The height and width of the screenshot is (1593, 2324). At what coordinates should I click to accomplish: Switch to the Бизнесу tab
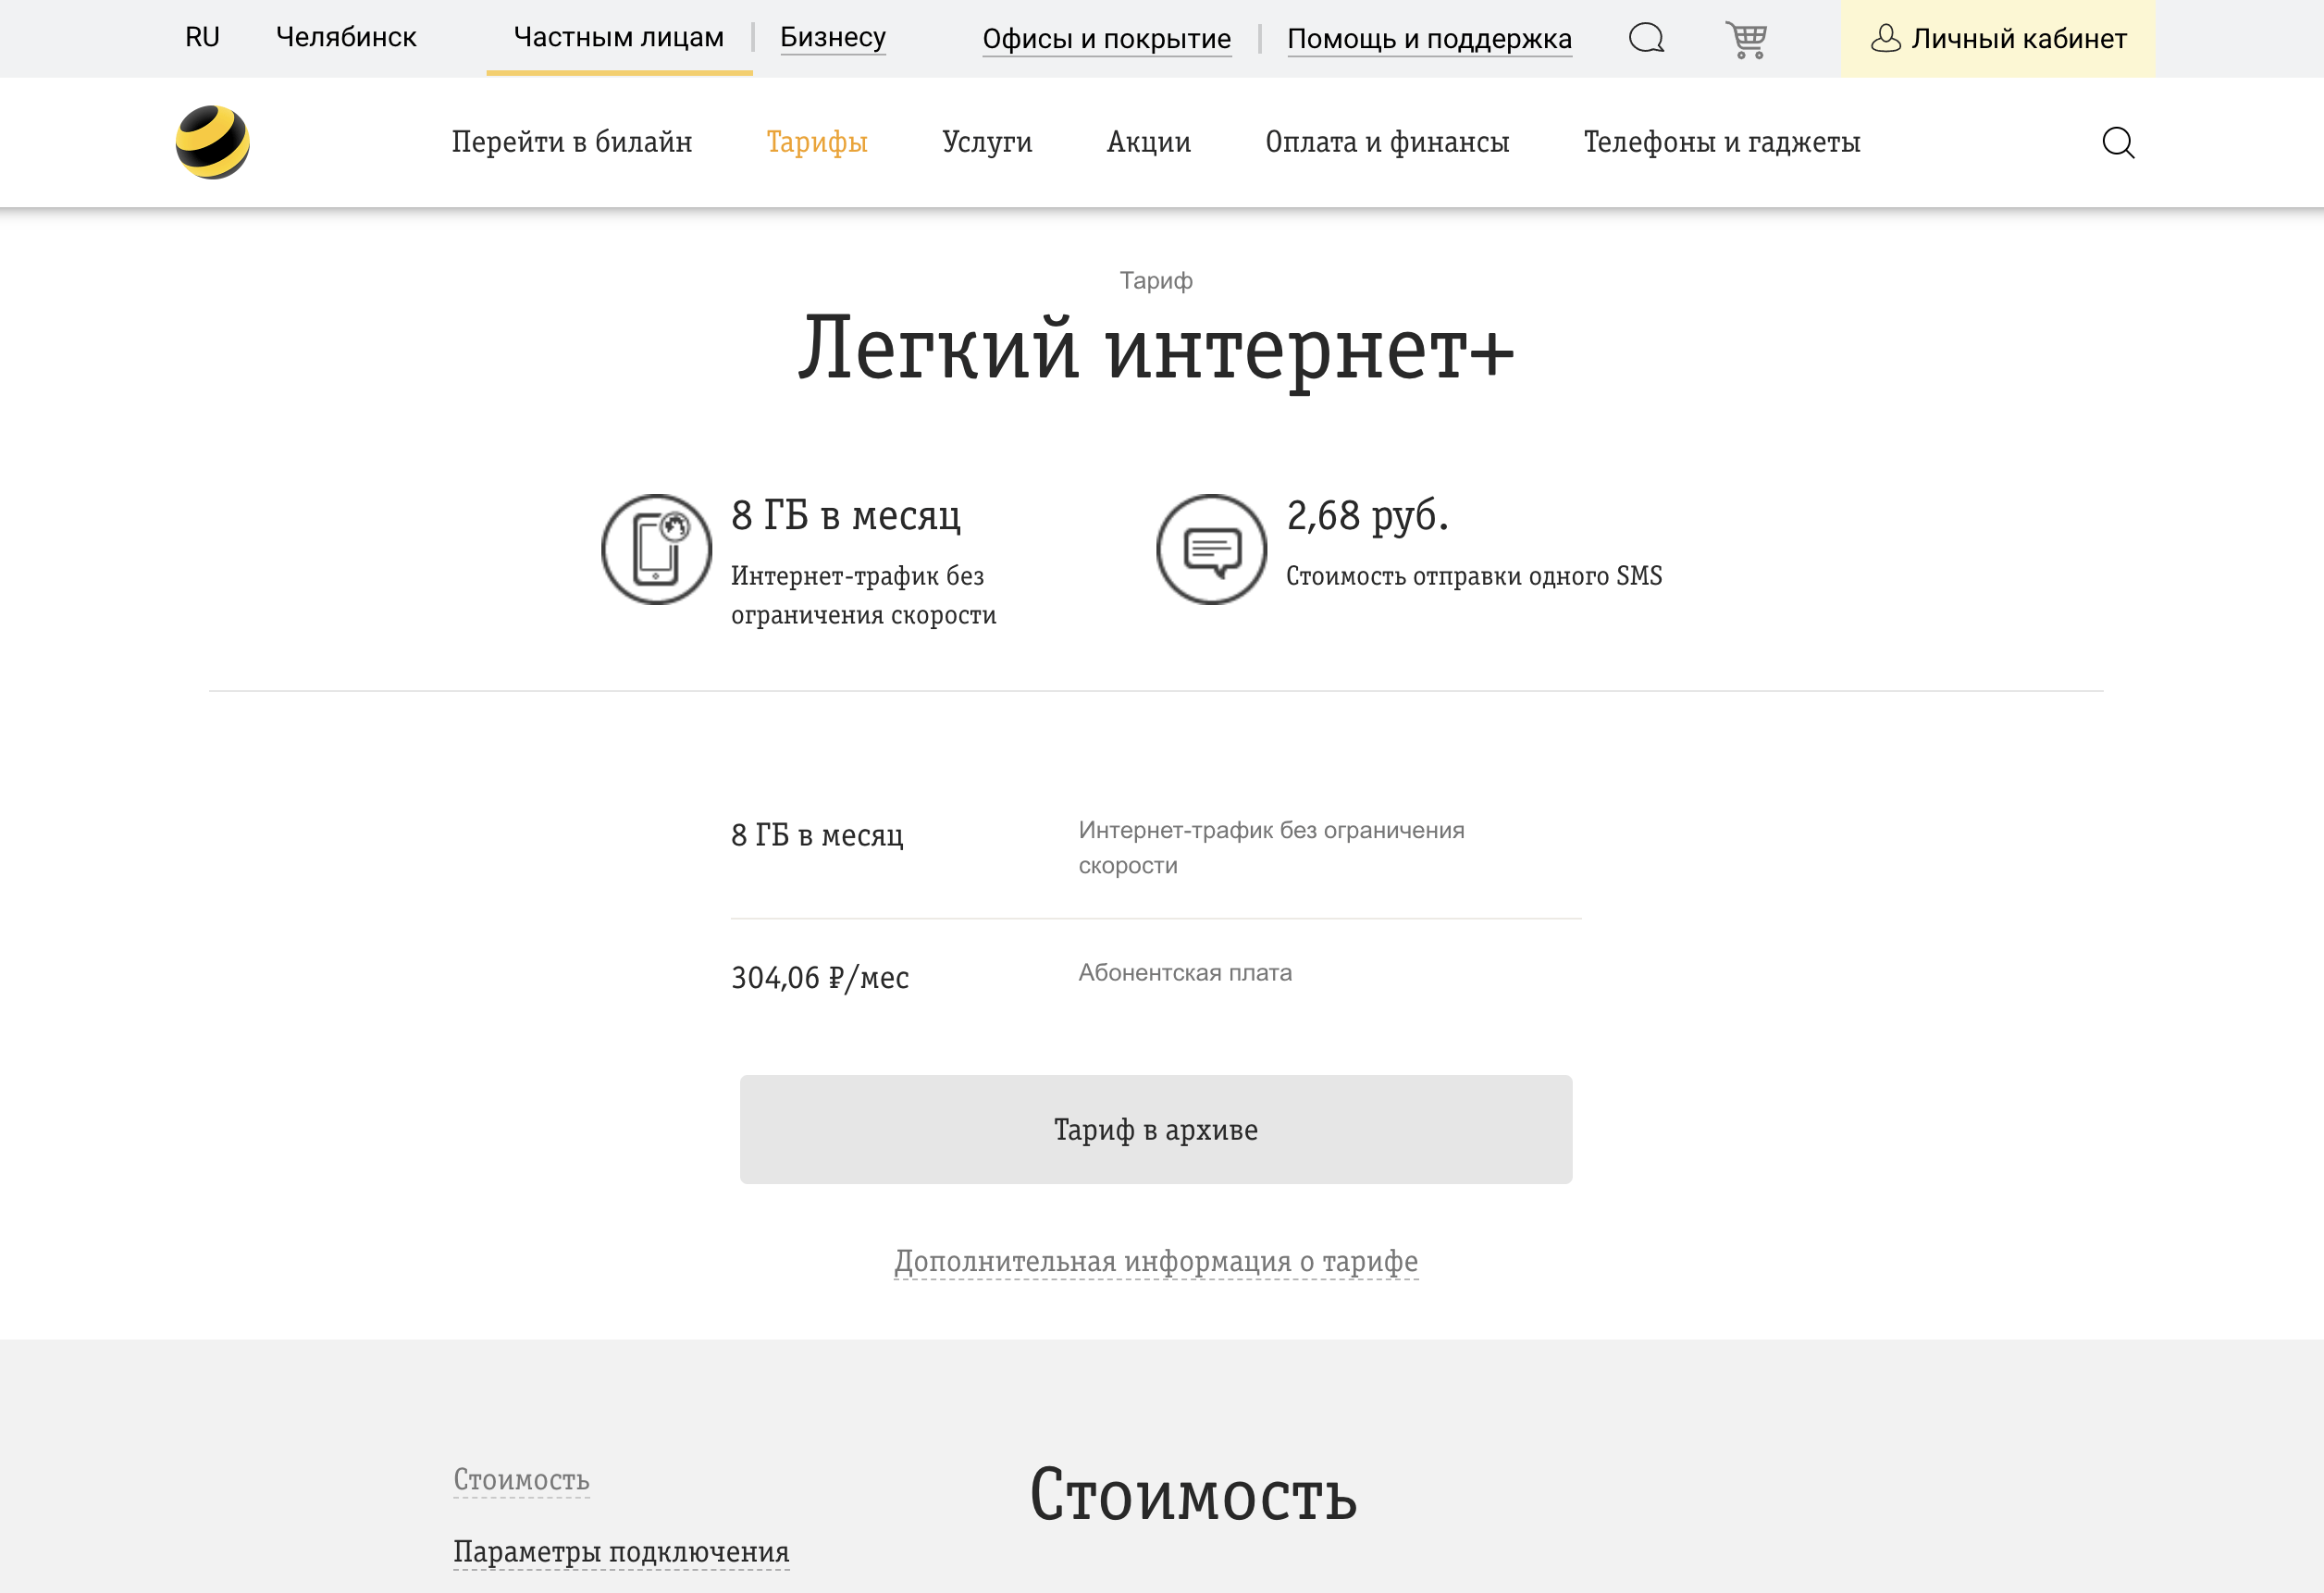(x=833, y=37)
